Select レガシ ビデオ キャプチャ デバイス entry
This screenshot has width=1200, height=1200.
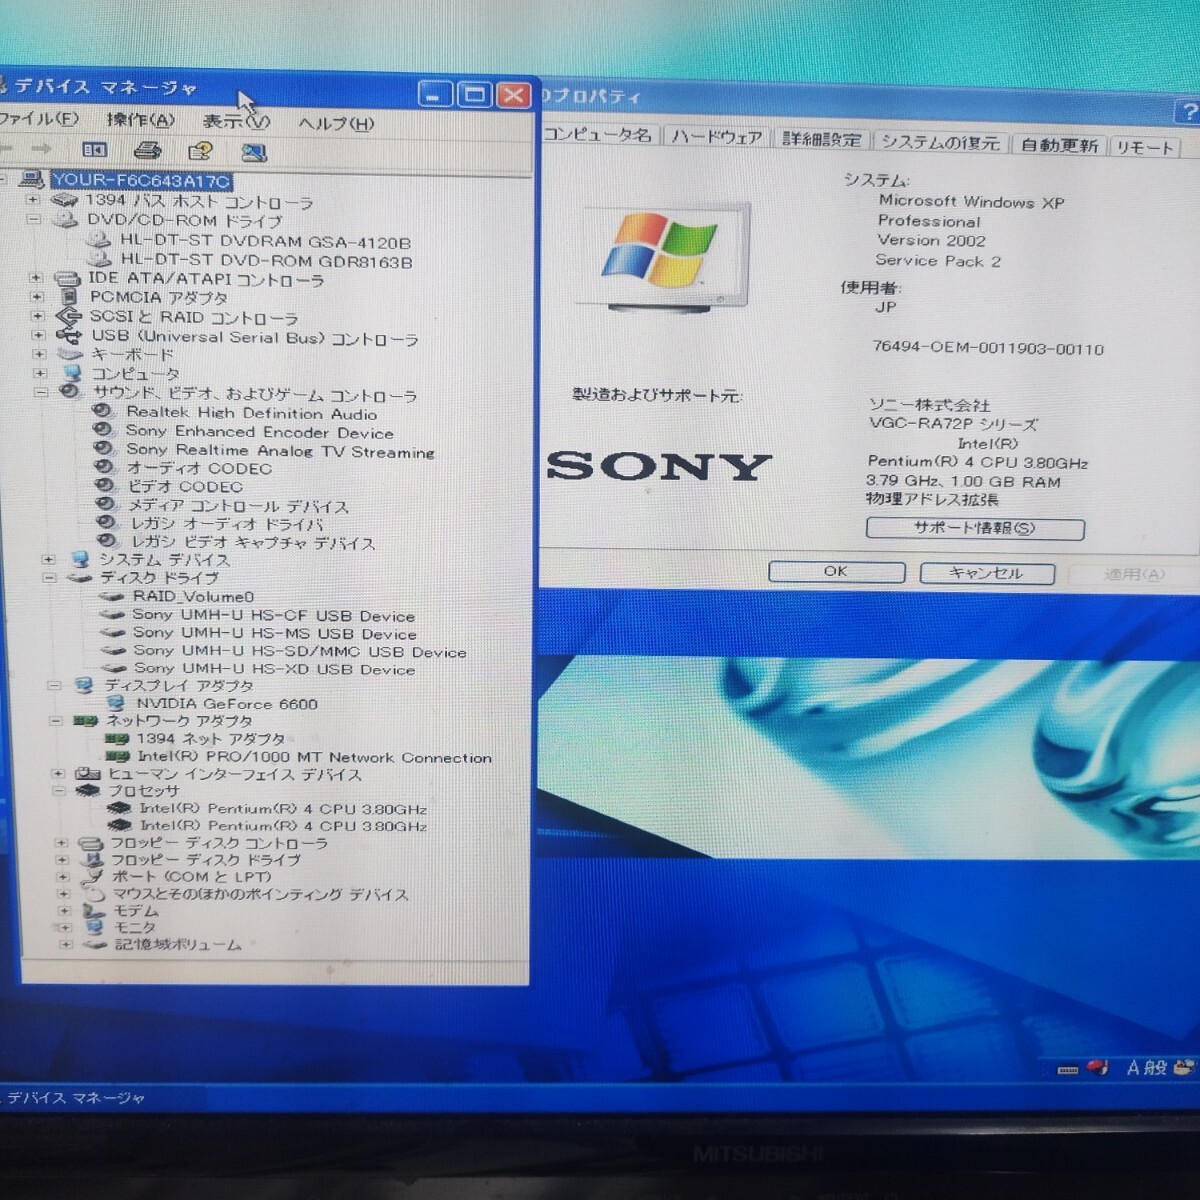(x=253, y=543)
